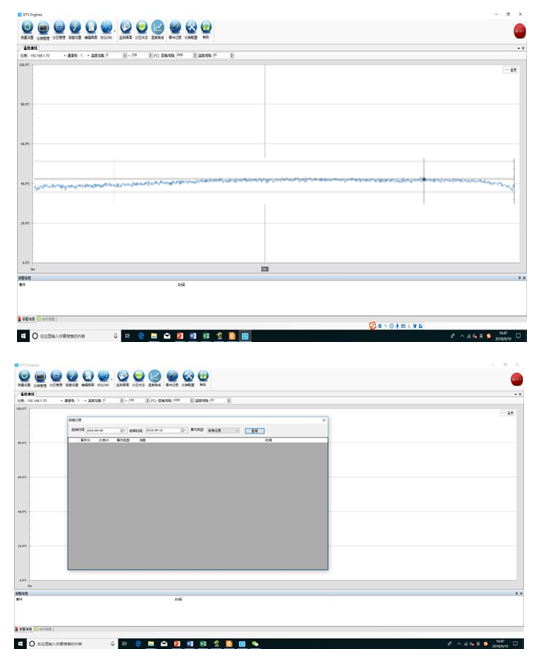Image resolution: width=537 pixels, height=660 pixels.
Task: Select the temperature curve tab above the blue curve chart
Action: point(29,48)
